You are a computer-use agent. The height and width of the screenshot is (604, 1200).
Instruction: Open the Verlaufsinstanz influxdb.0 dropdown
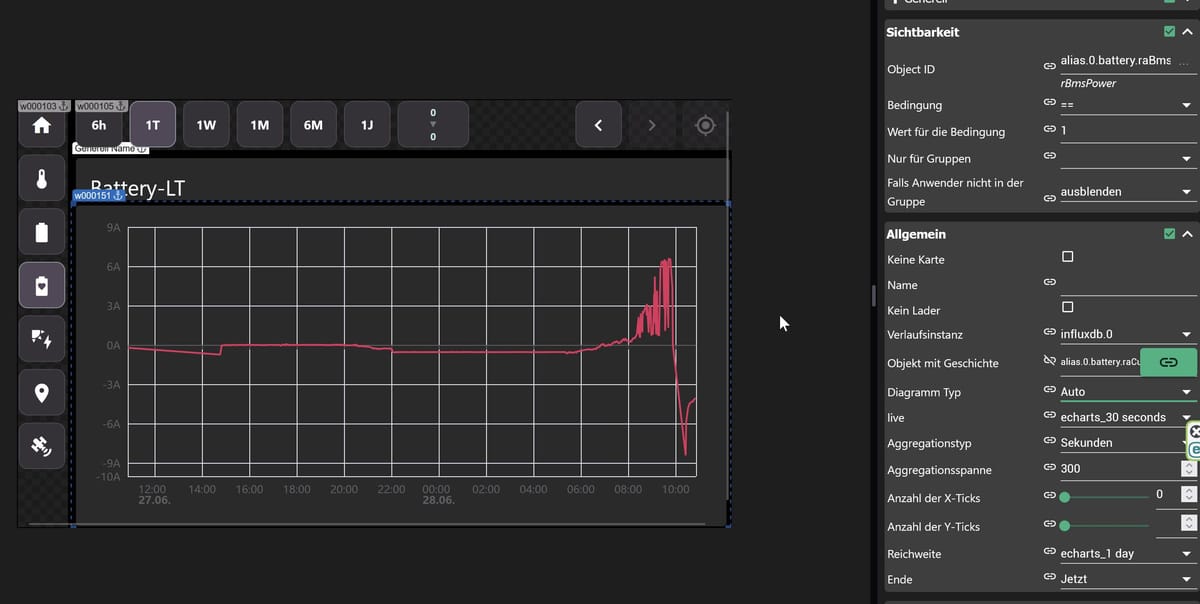coord(1127,335)
